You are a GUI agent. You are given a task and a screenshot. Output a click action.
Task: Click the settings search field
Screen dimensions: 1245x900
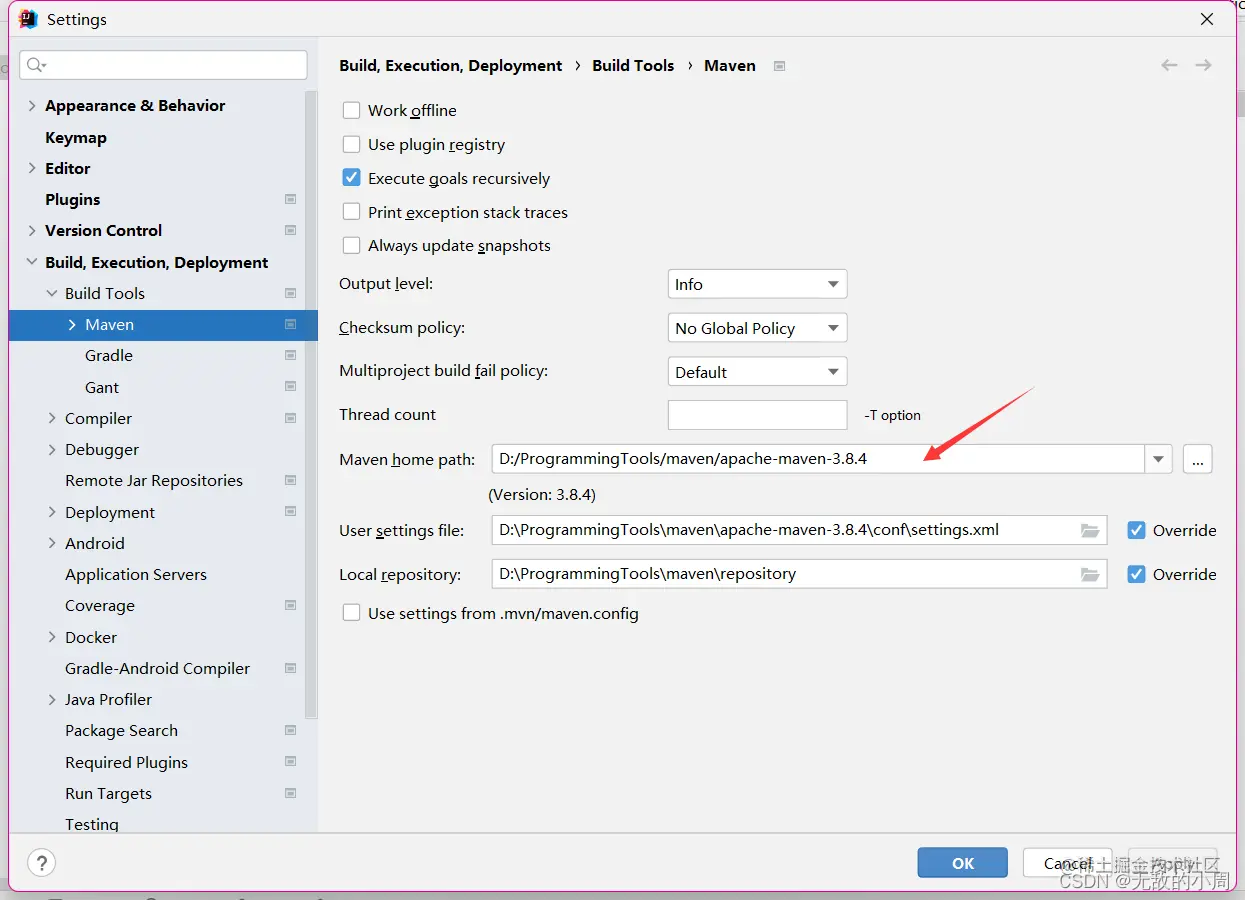(163, 65)
